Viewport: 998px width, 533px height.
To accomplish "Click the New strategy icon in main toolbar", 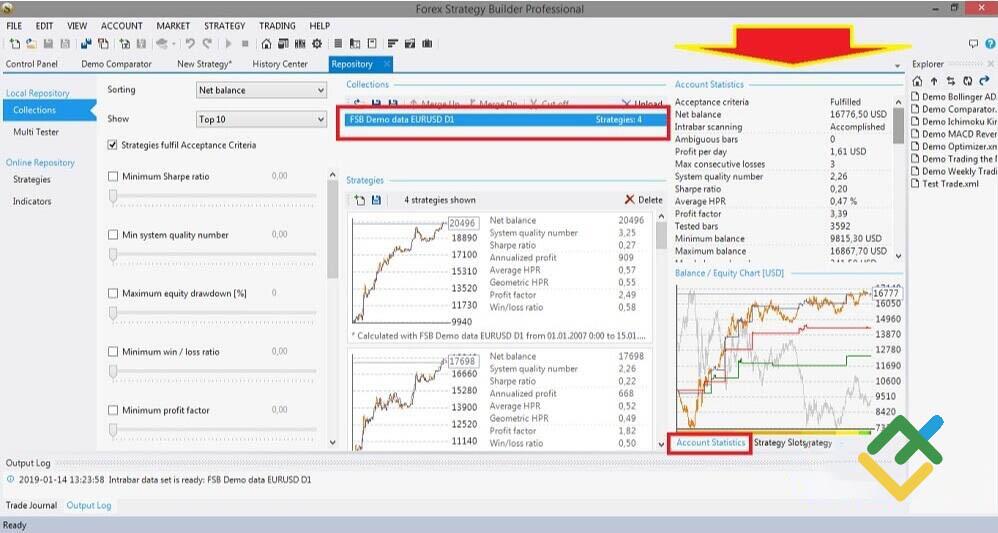I will coord(15,44).
